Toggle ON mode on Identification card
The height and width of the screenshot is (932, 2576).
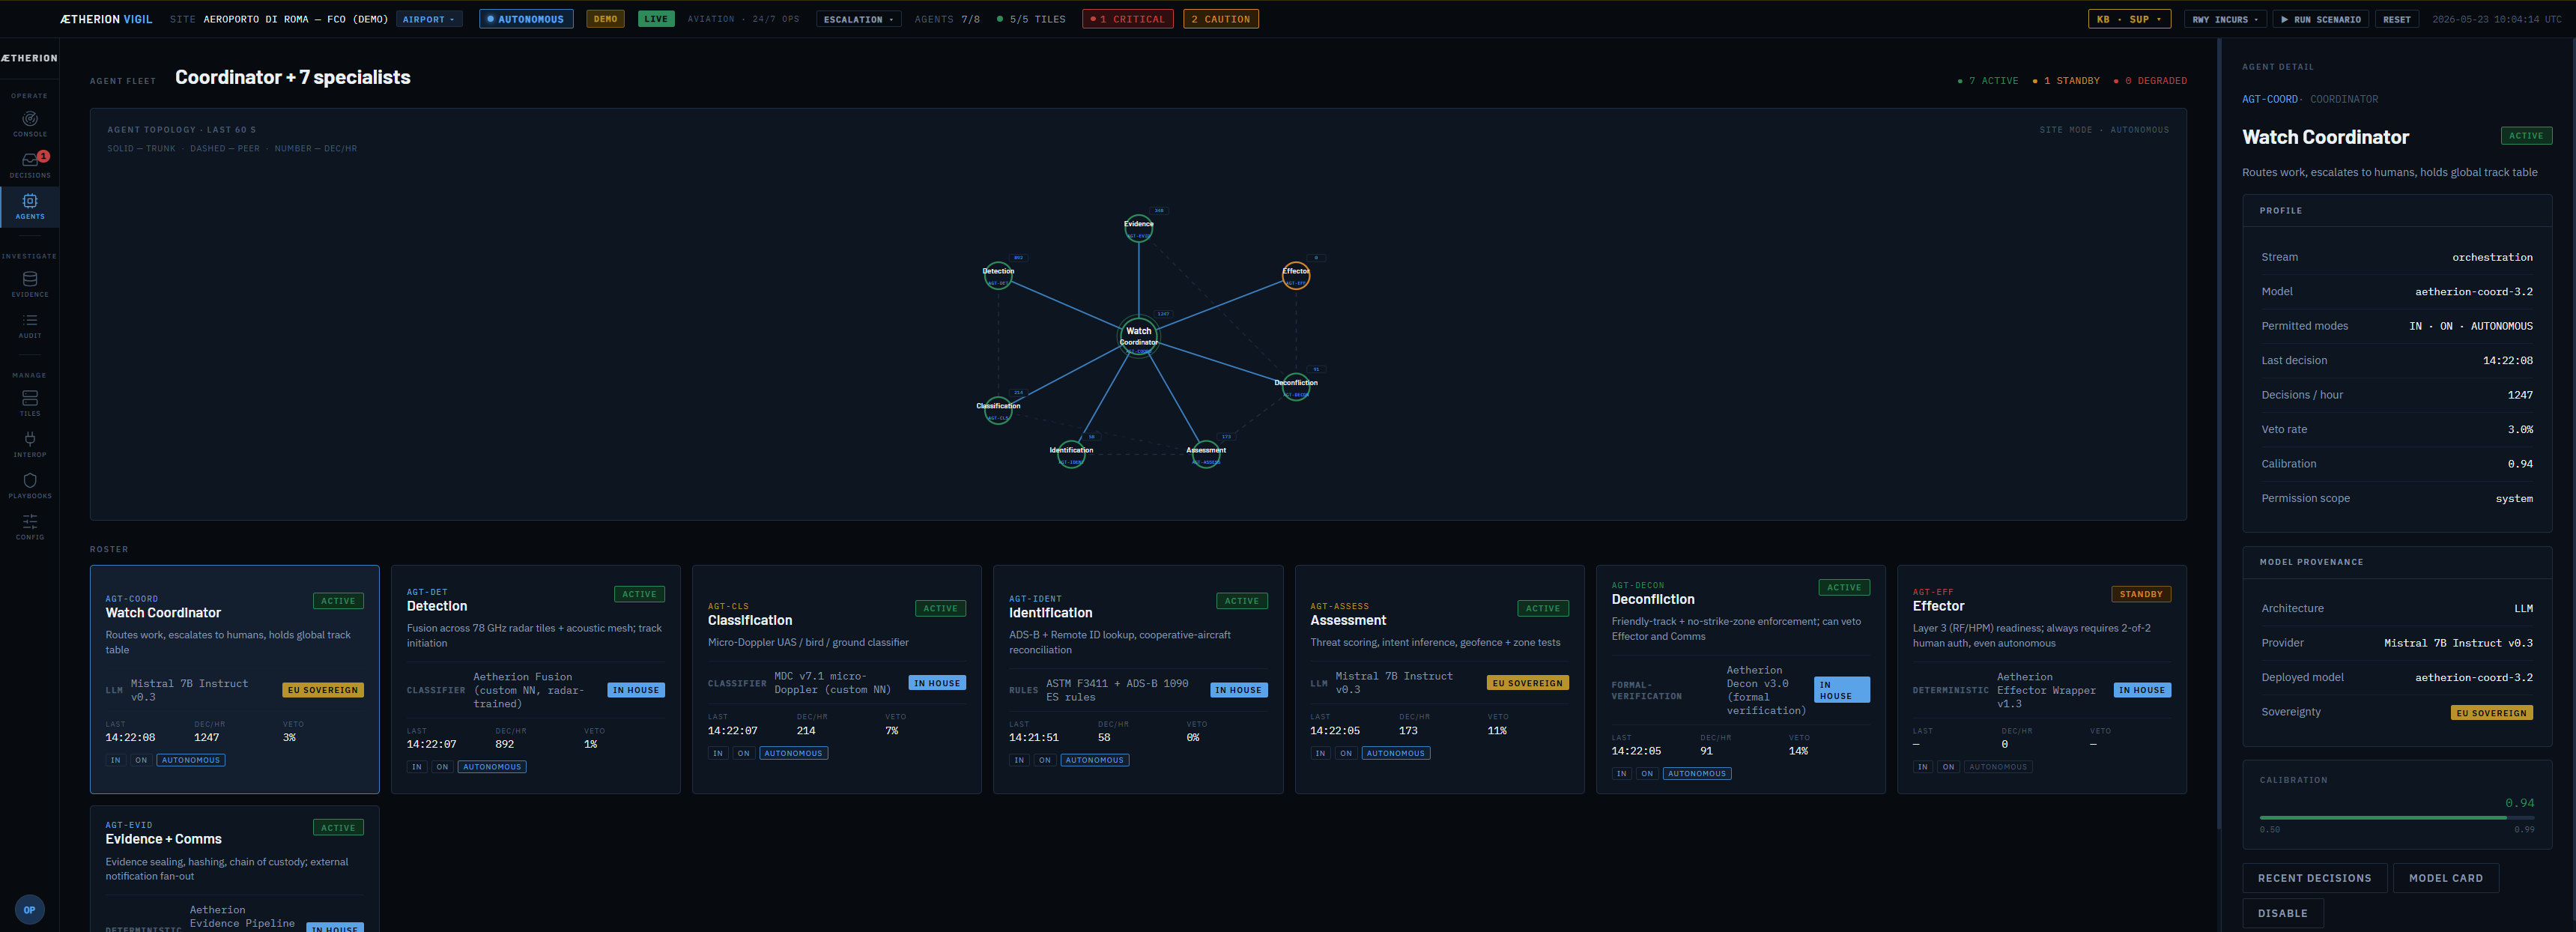(x=1044, y=760)
